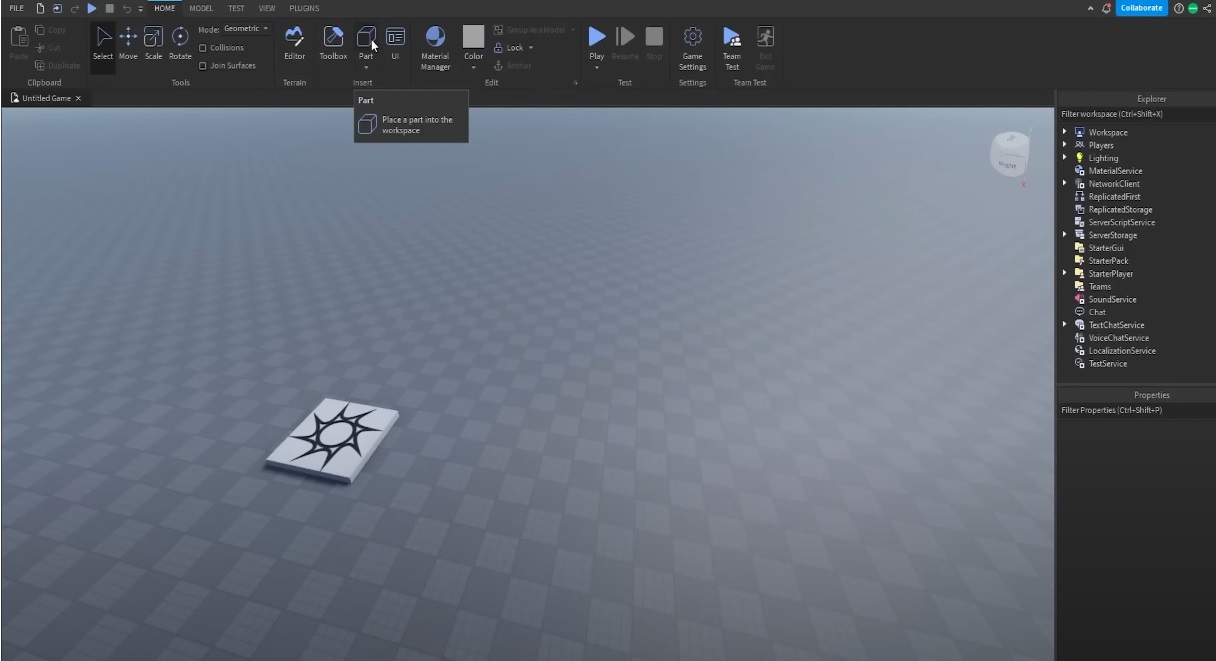This screenshot has width=1216, height=661.
Task: Open the quick access toolbar customize arrow
Action: pyautogui.click(x=141, y=8)
